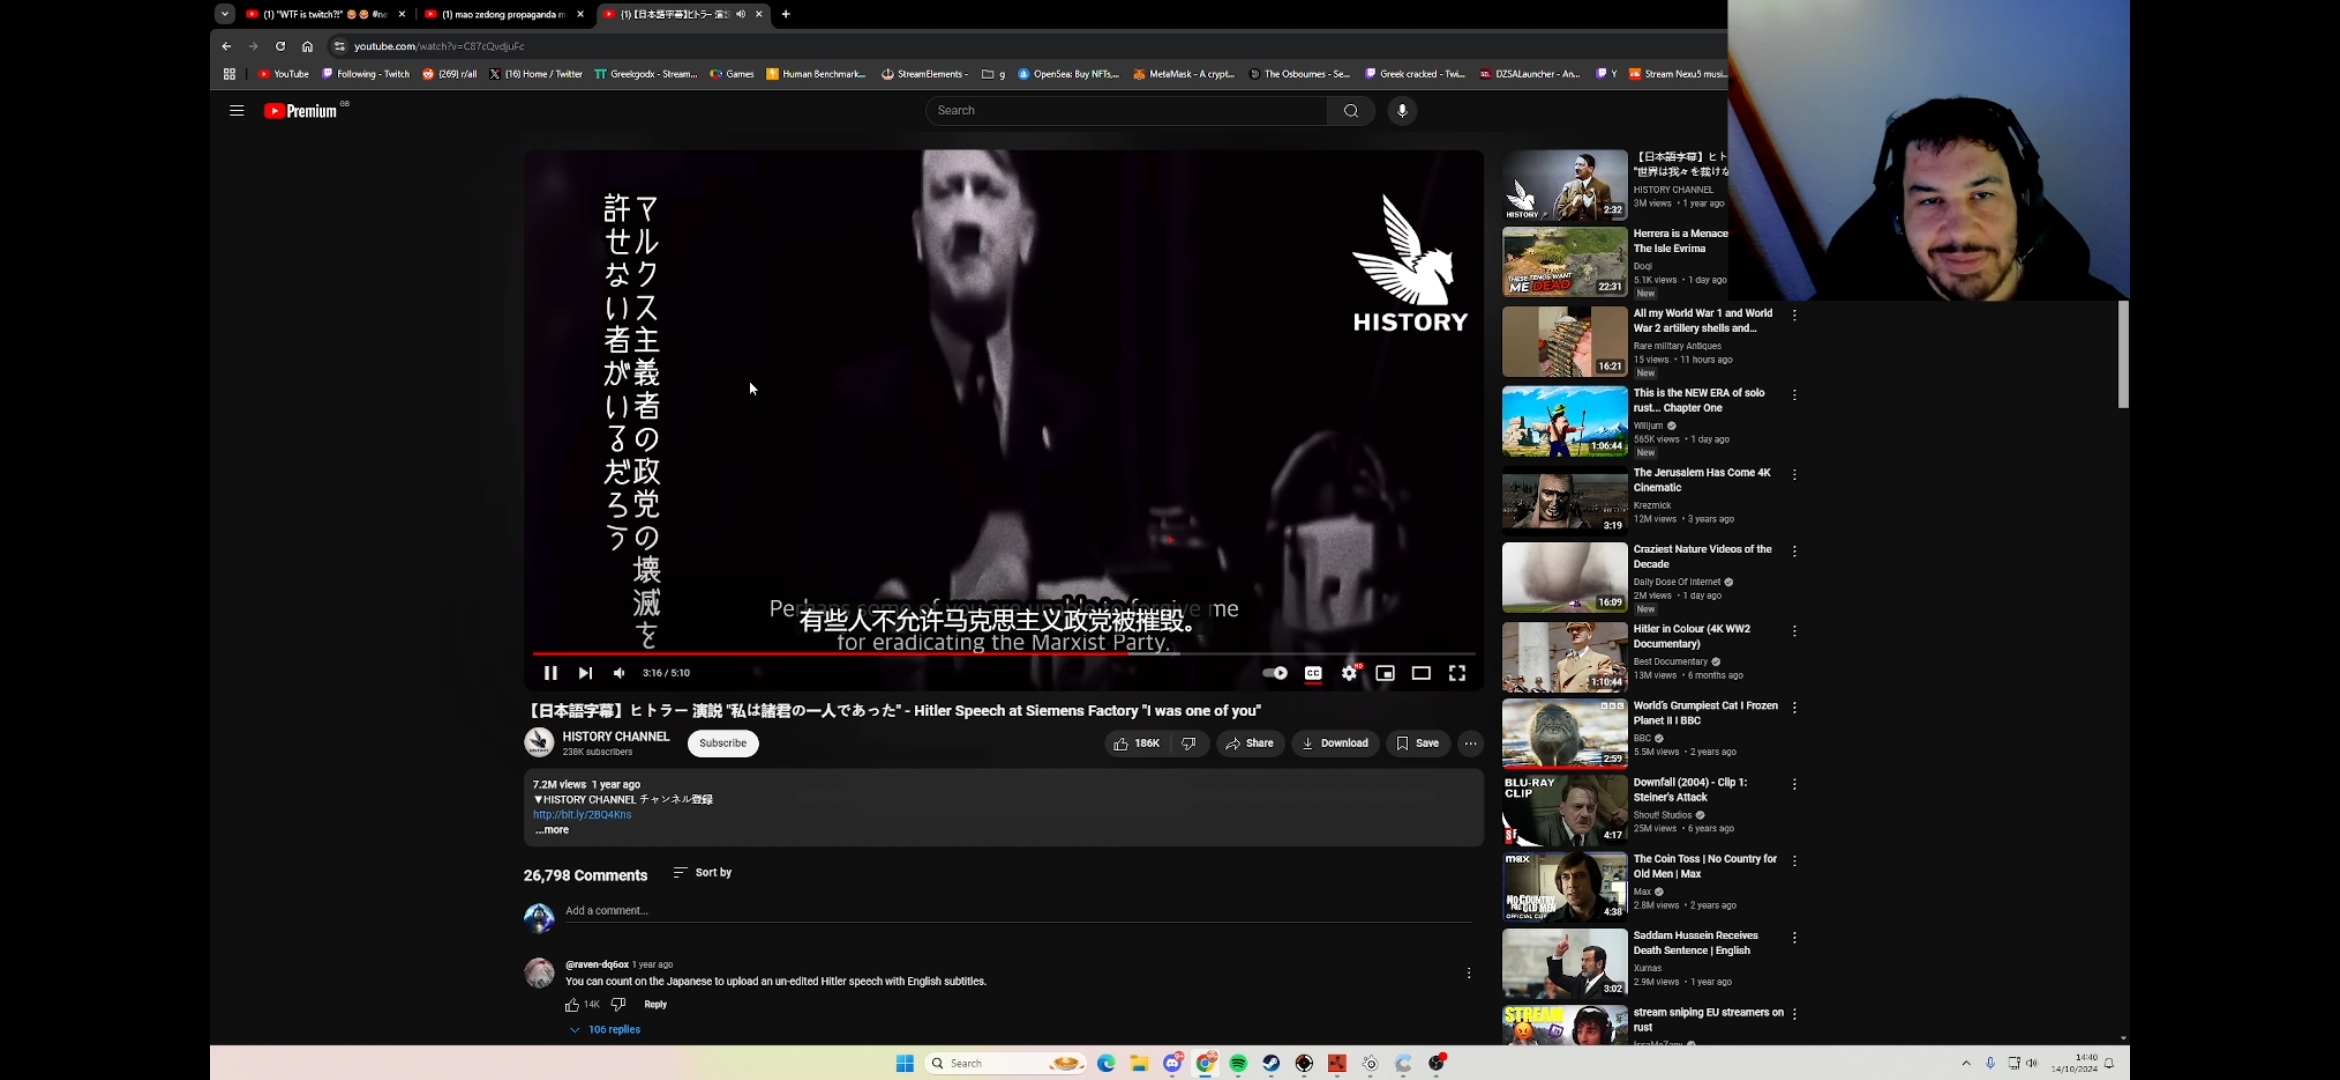Go to YouTube Premium home logo
The width and height of the screenshot is (2340, 1080).
[x=301, y=111]
